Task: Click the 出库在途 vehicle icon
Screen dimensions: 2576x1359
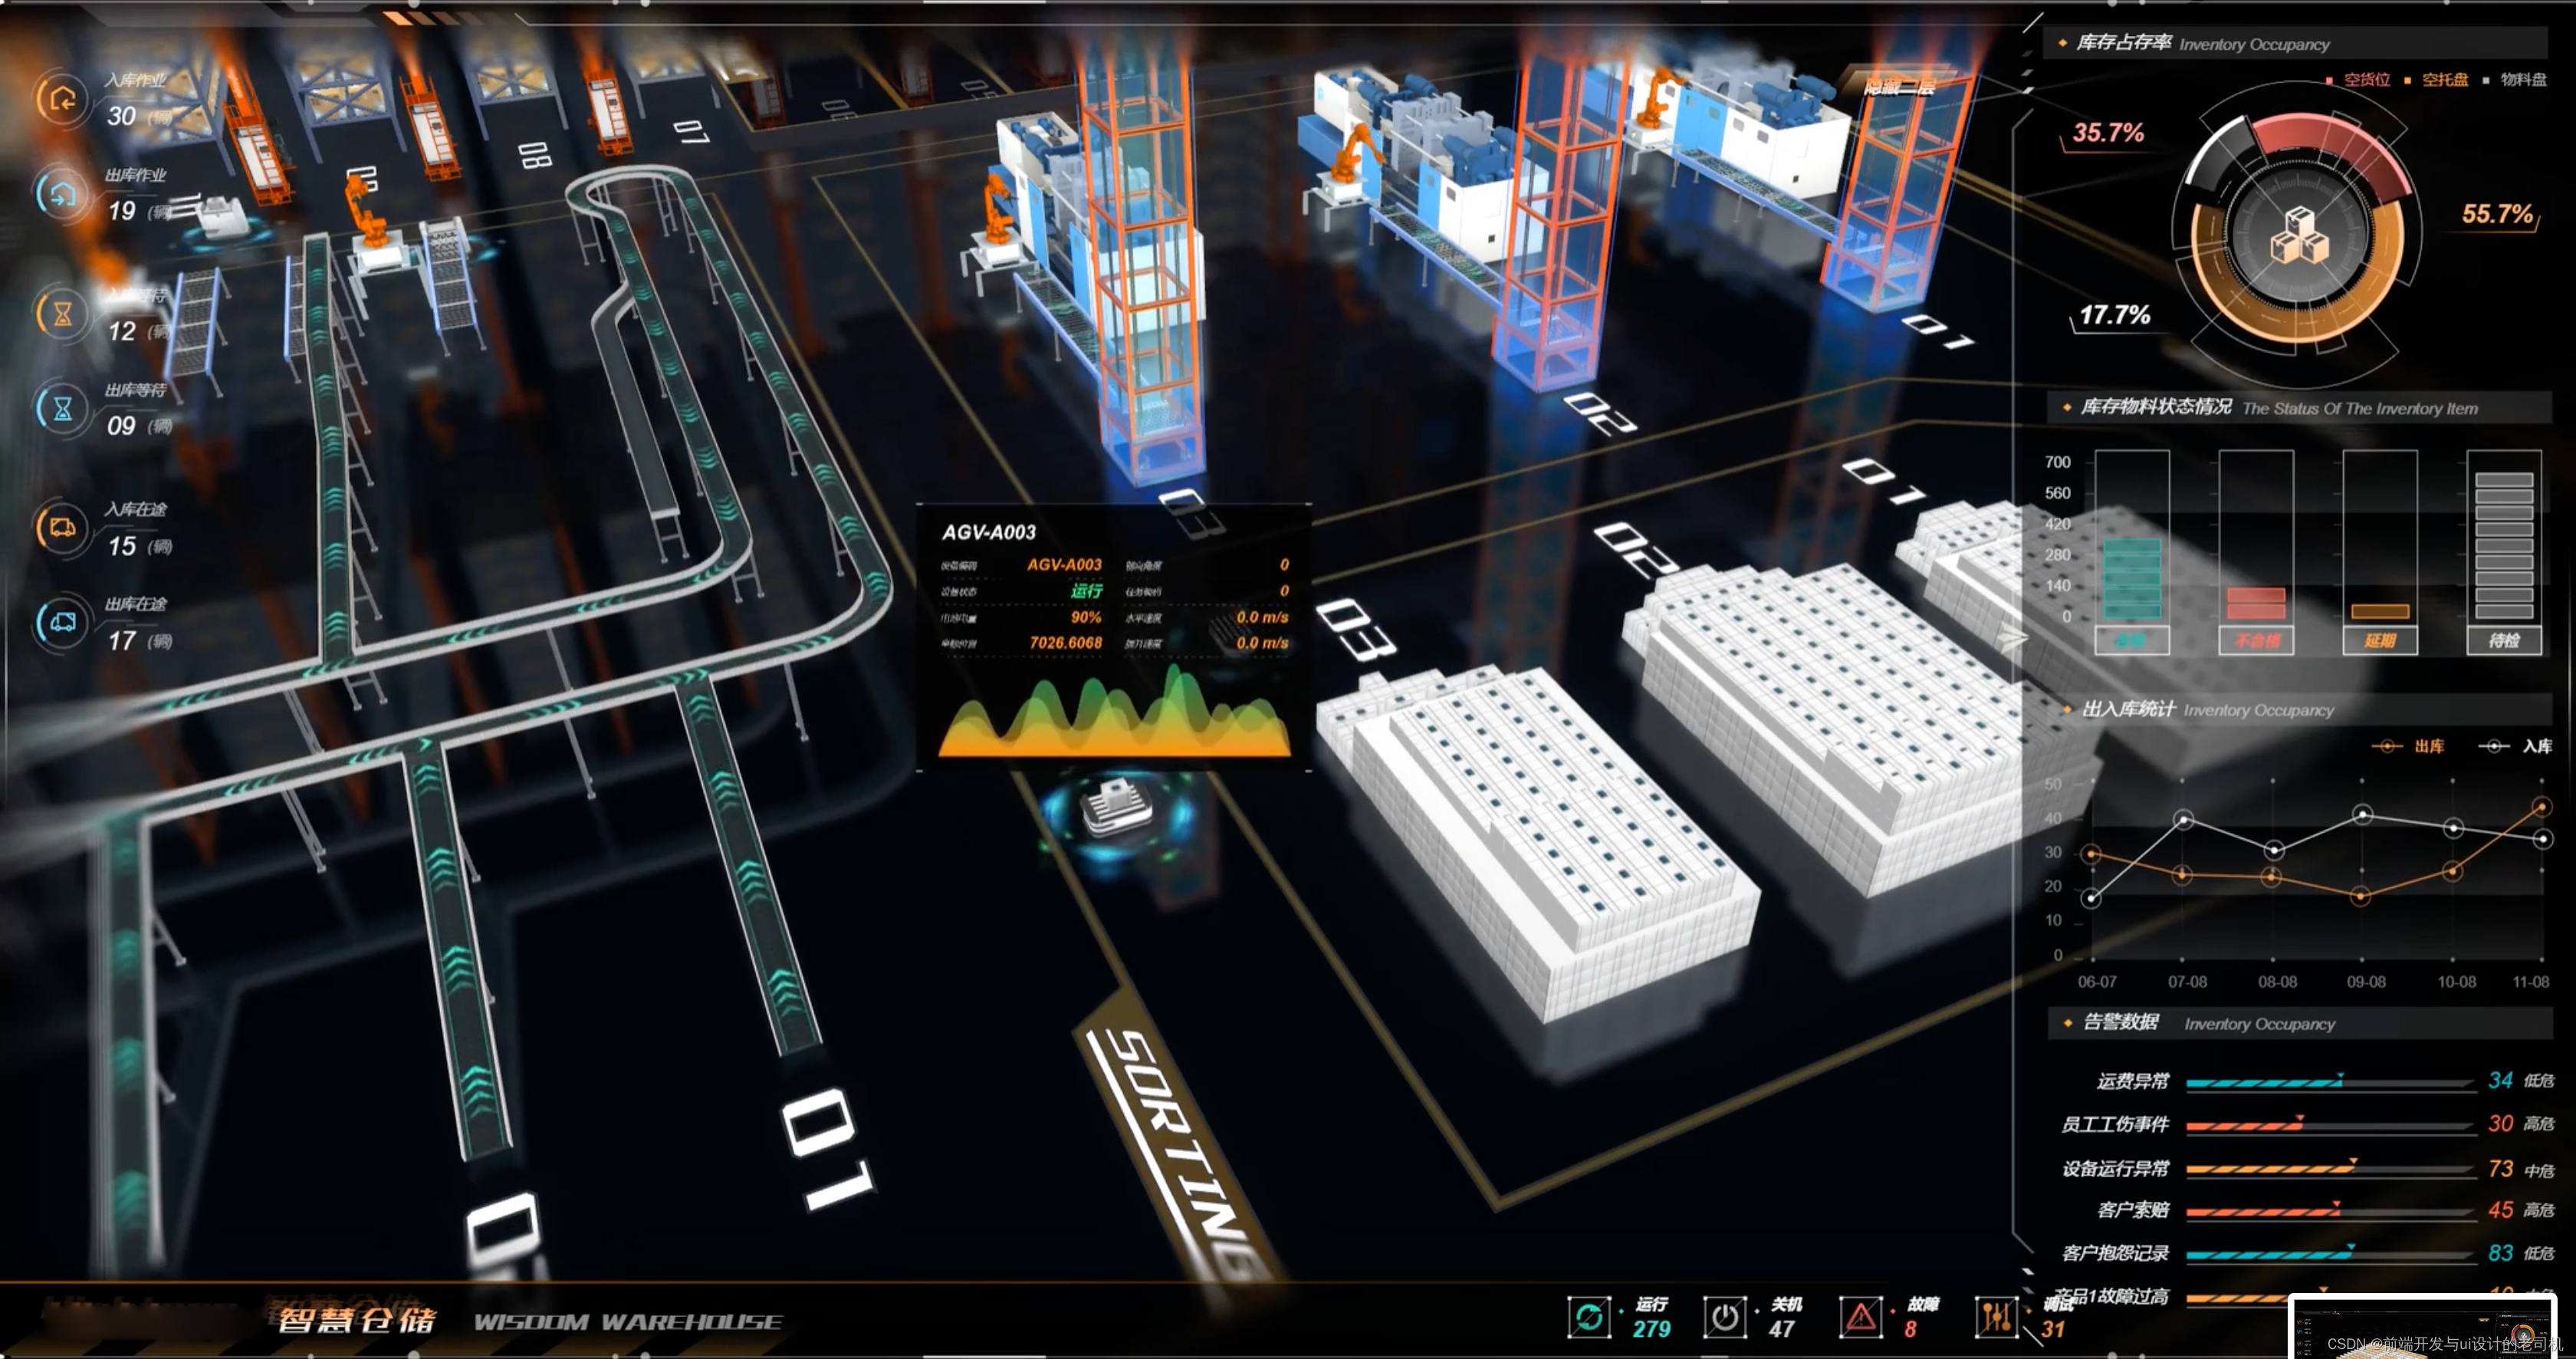Action: pyautogui.click(x=61, y=622)
